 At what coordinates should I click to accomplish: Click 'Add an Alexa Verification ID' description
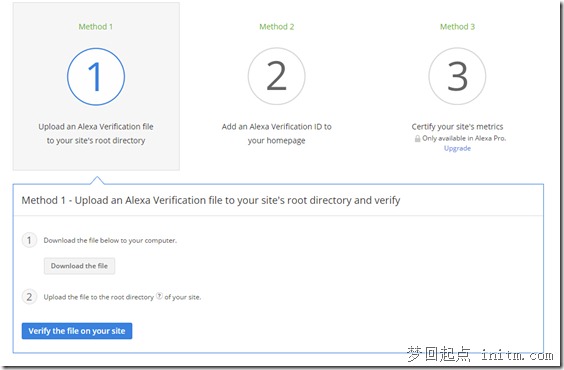pos(277,133)
